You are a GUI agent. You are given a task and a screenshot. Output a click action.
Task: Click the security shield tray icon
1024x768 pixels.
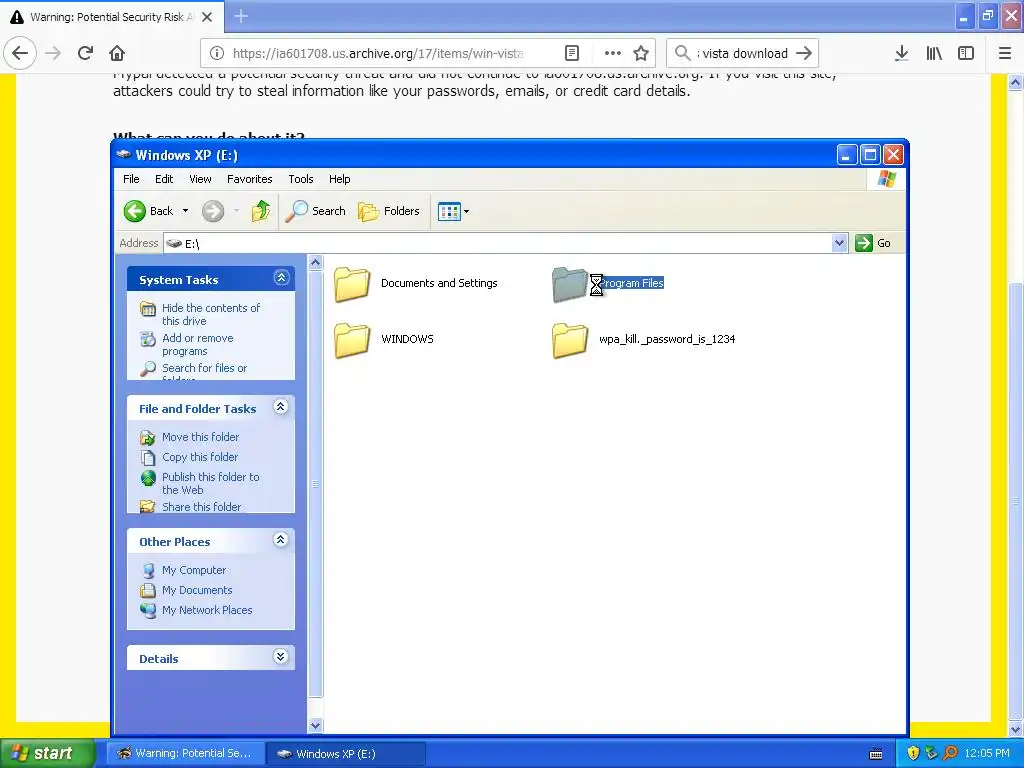(x=913, y=754)
